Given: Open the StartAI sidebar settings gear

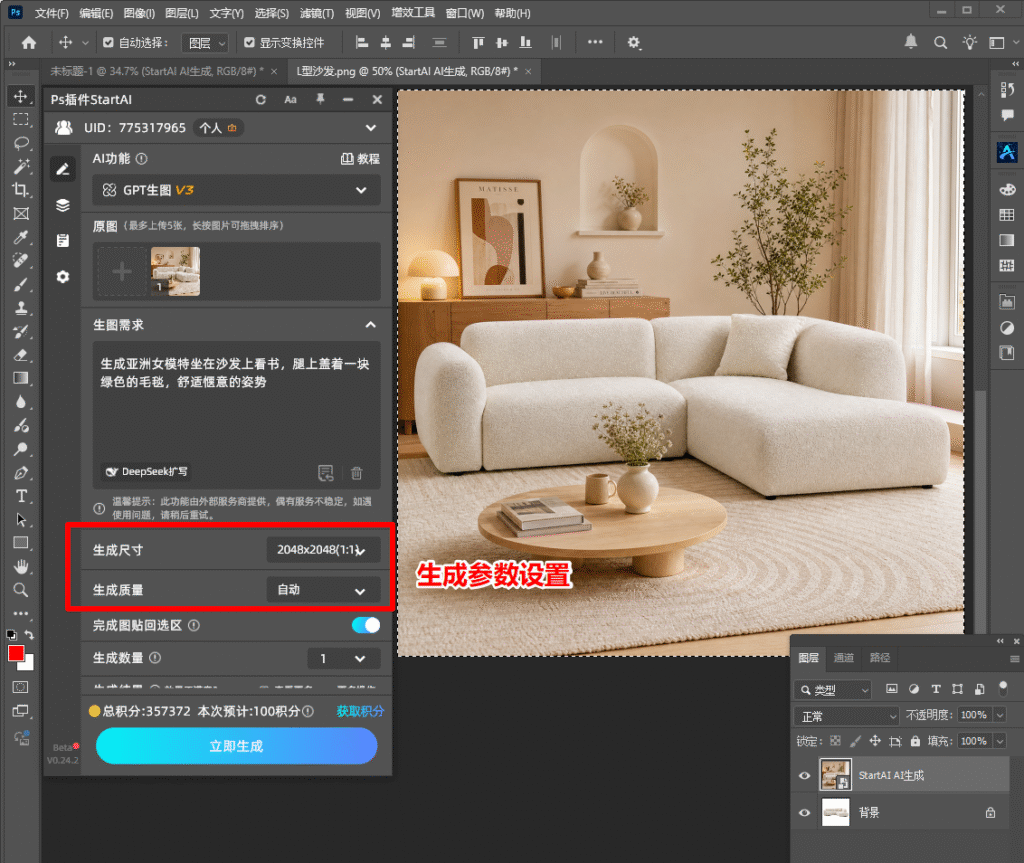Looking at the screenshot, I should click(x=63, y=276).
